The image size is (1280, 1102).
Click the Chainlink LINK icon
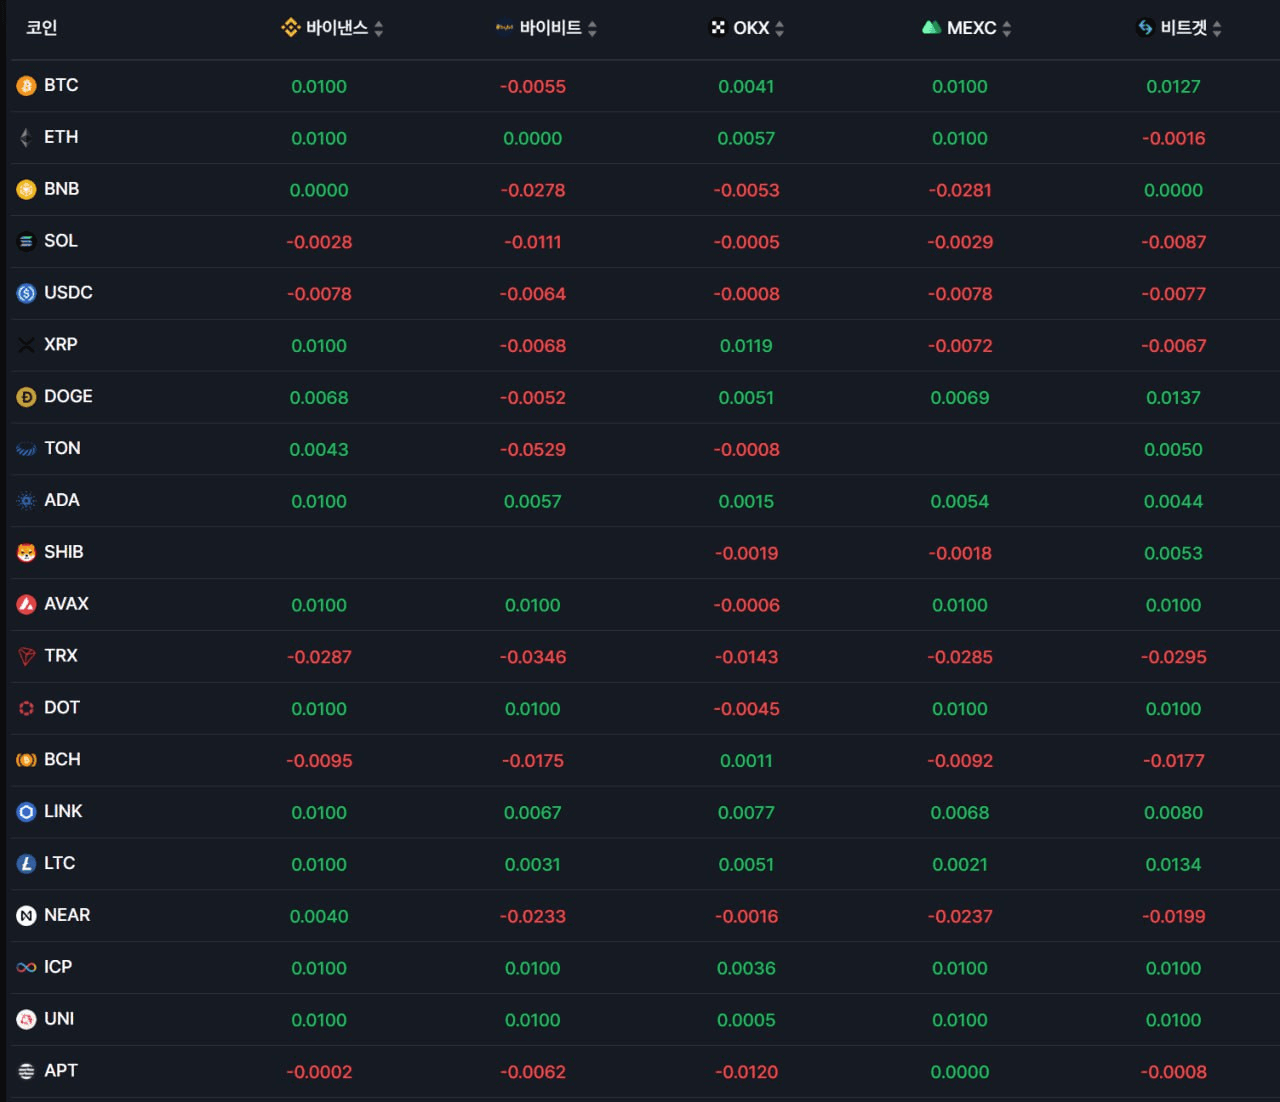[x=26, y=812]
